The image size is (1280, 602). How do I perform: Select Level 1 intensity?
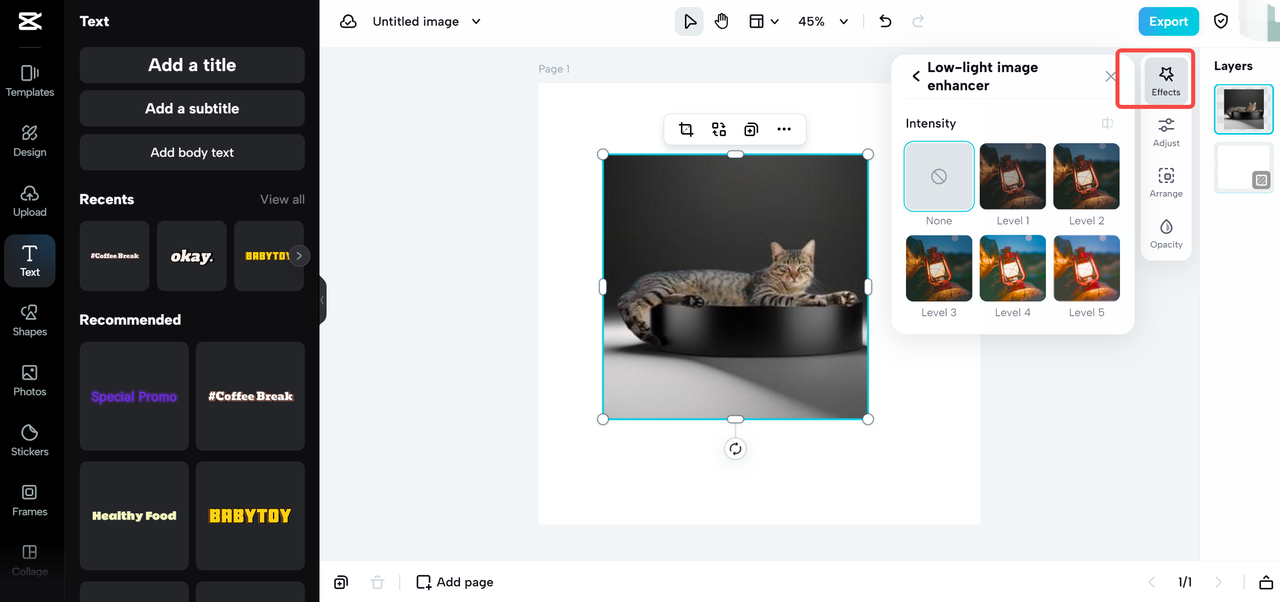(x=1013, y=176)
